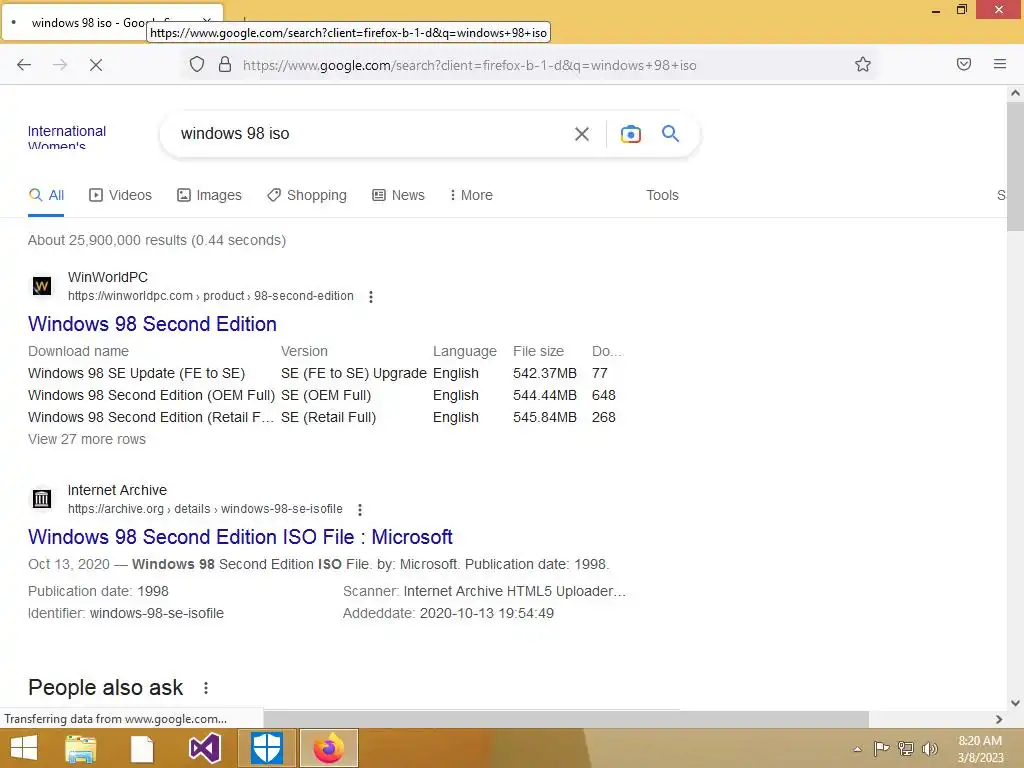Click the 545.84MB file size cell

tap(545, 417)
